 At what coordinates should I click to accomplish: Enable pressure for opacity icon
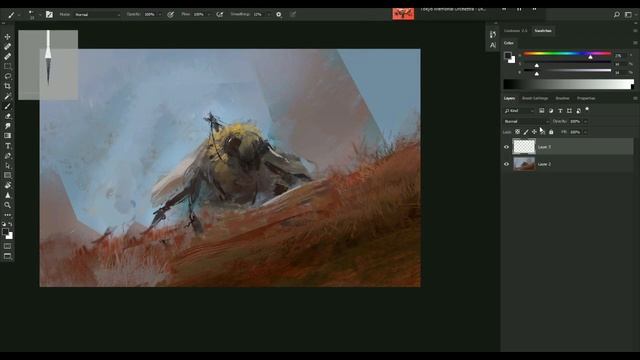(x=171, y=14)
